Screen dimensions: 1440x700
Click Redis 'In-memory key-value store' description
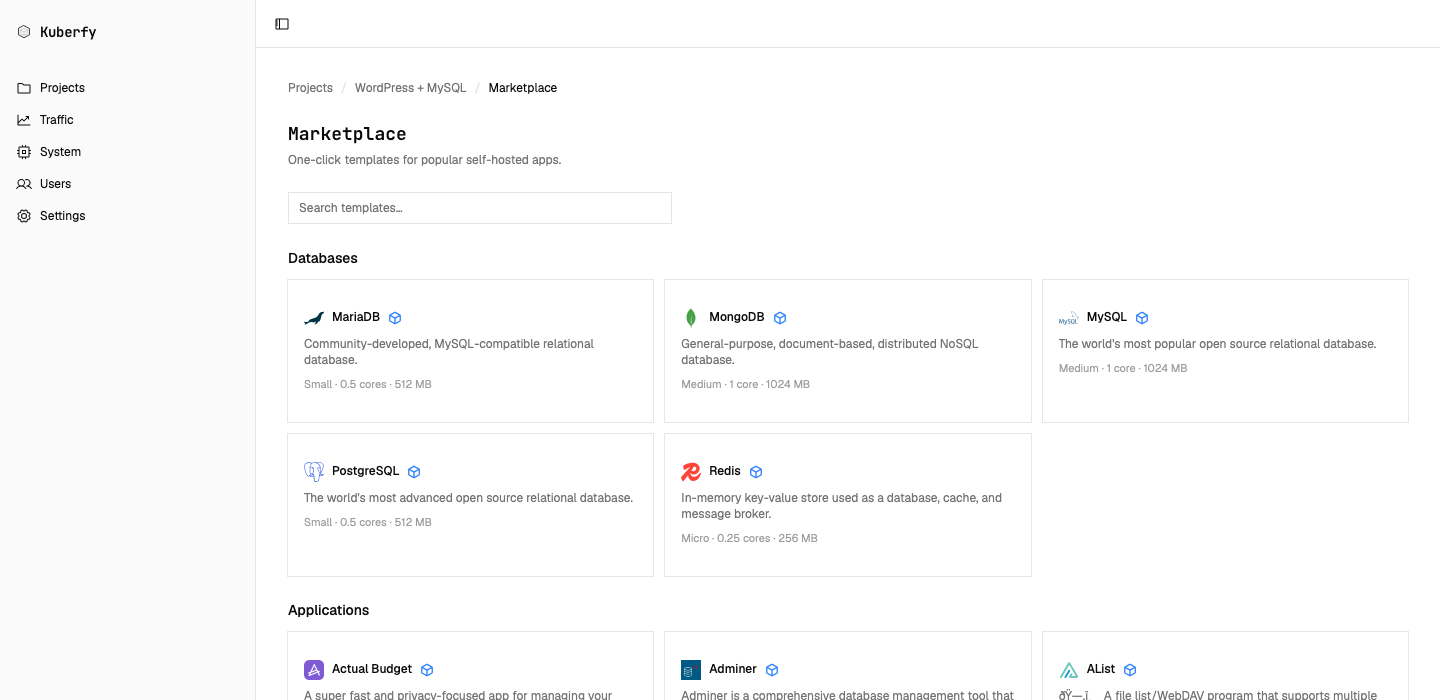coord(841,506)
